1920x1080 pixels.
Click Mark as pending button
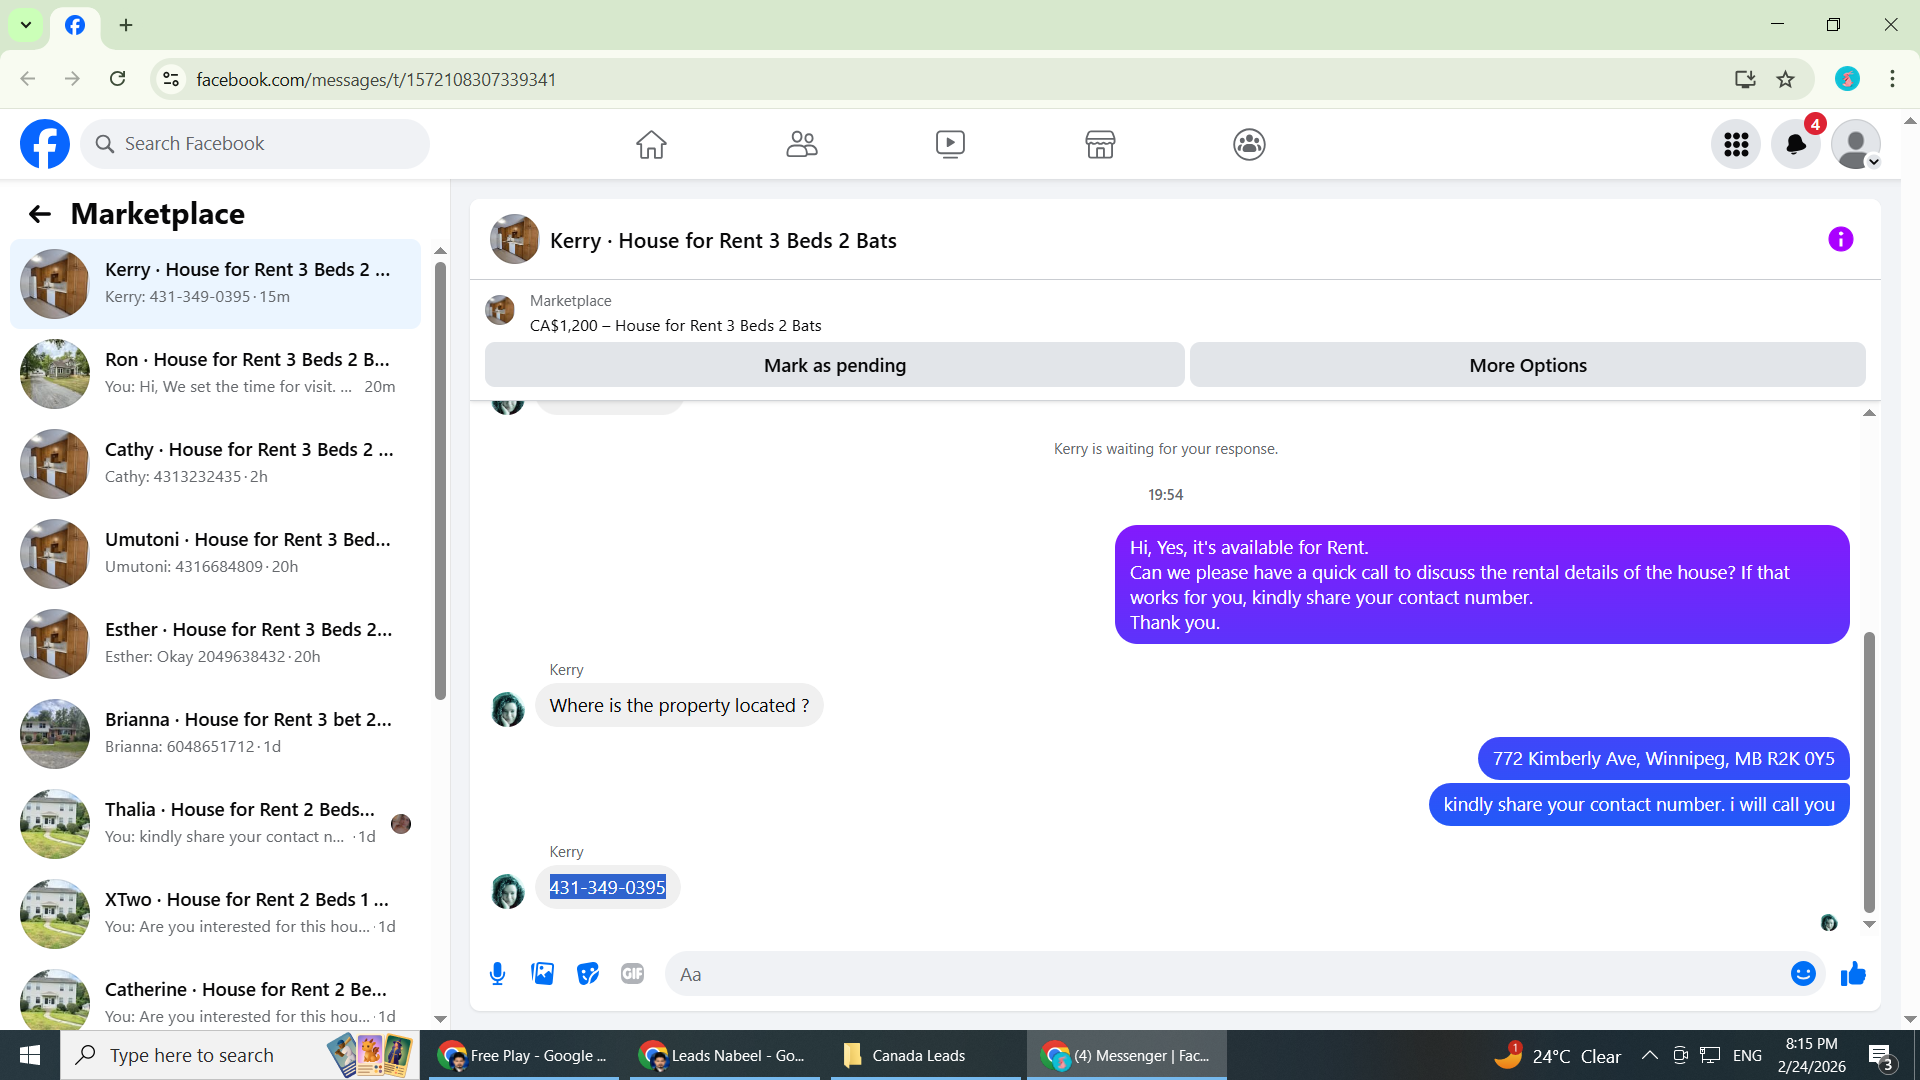(834, 365)
